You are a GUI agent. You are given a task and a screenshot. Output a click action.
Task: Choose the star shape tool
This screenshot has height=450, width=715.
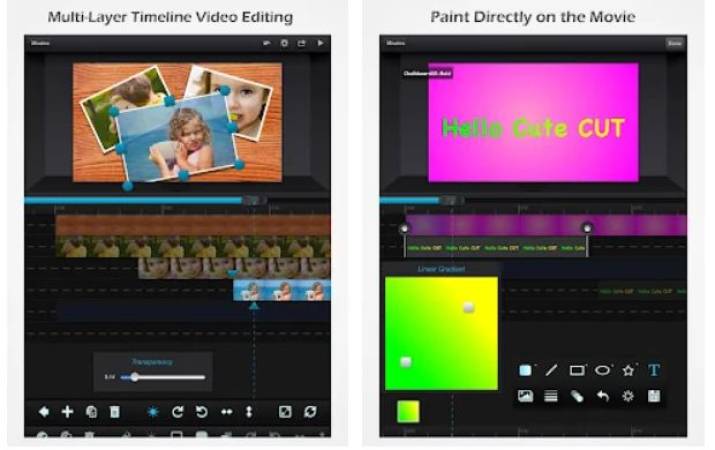(628, 370)
